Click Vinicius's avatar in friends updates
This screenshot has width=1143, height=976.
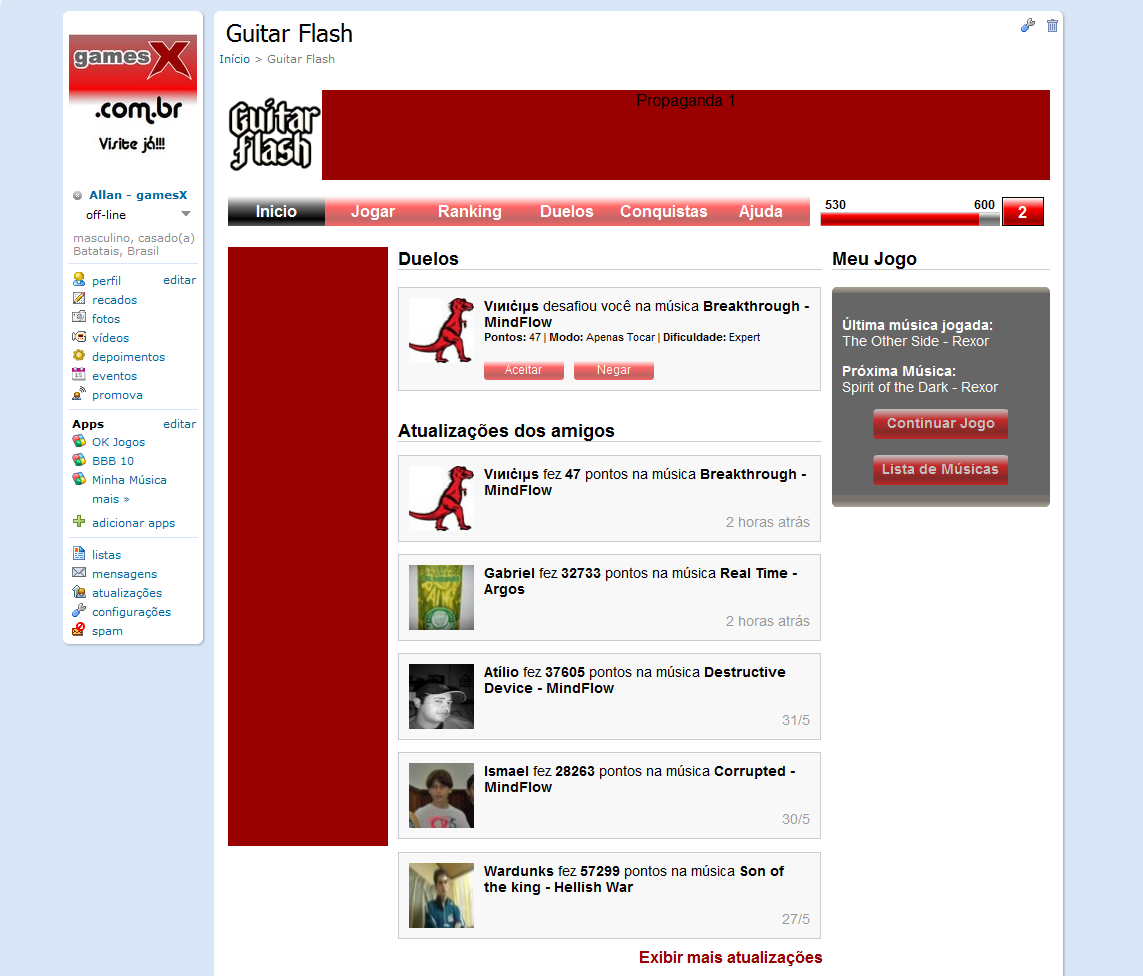[441, 498]
